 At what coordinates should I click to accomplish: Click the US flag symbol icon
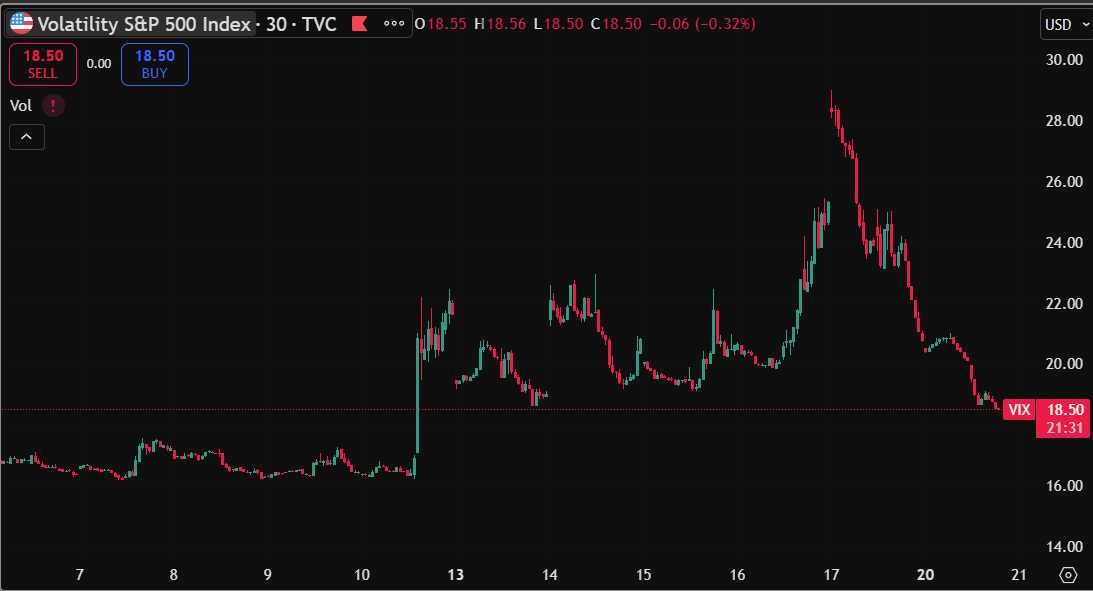(x=22, y=24)
